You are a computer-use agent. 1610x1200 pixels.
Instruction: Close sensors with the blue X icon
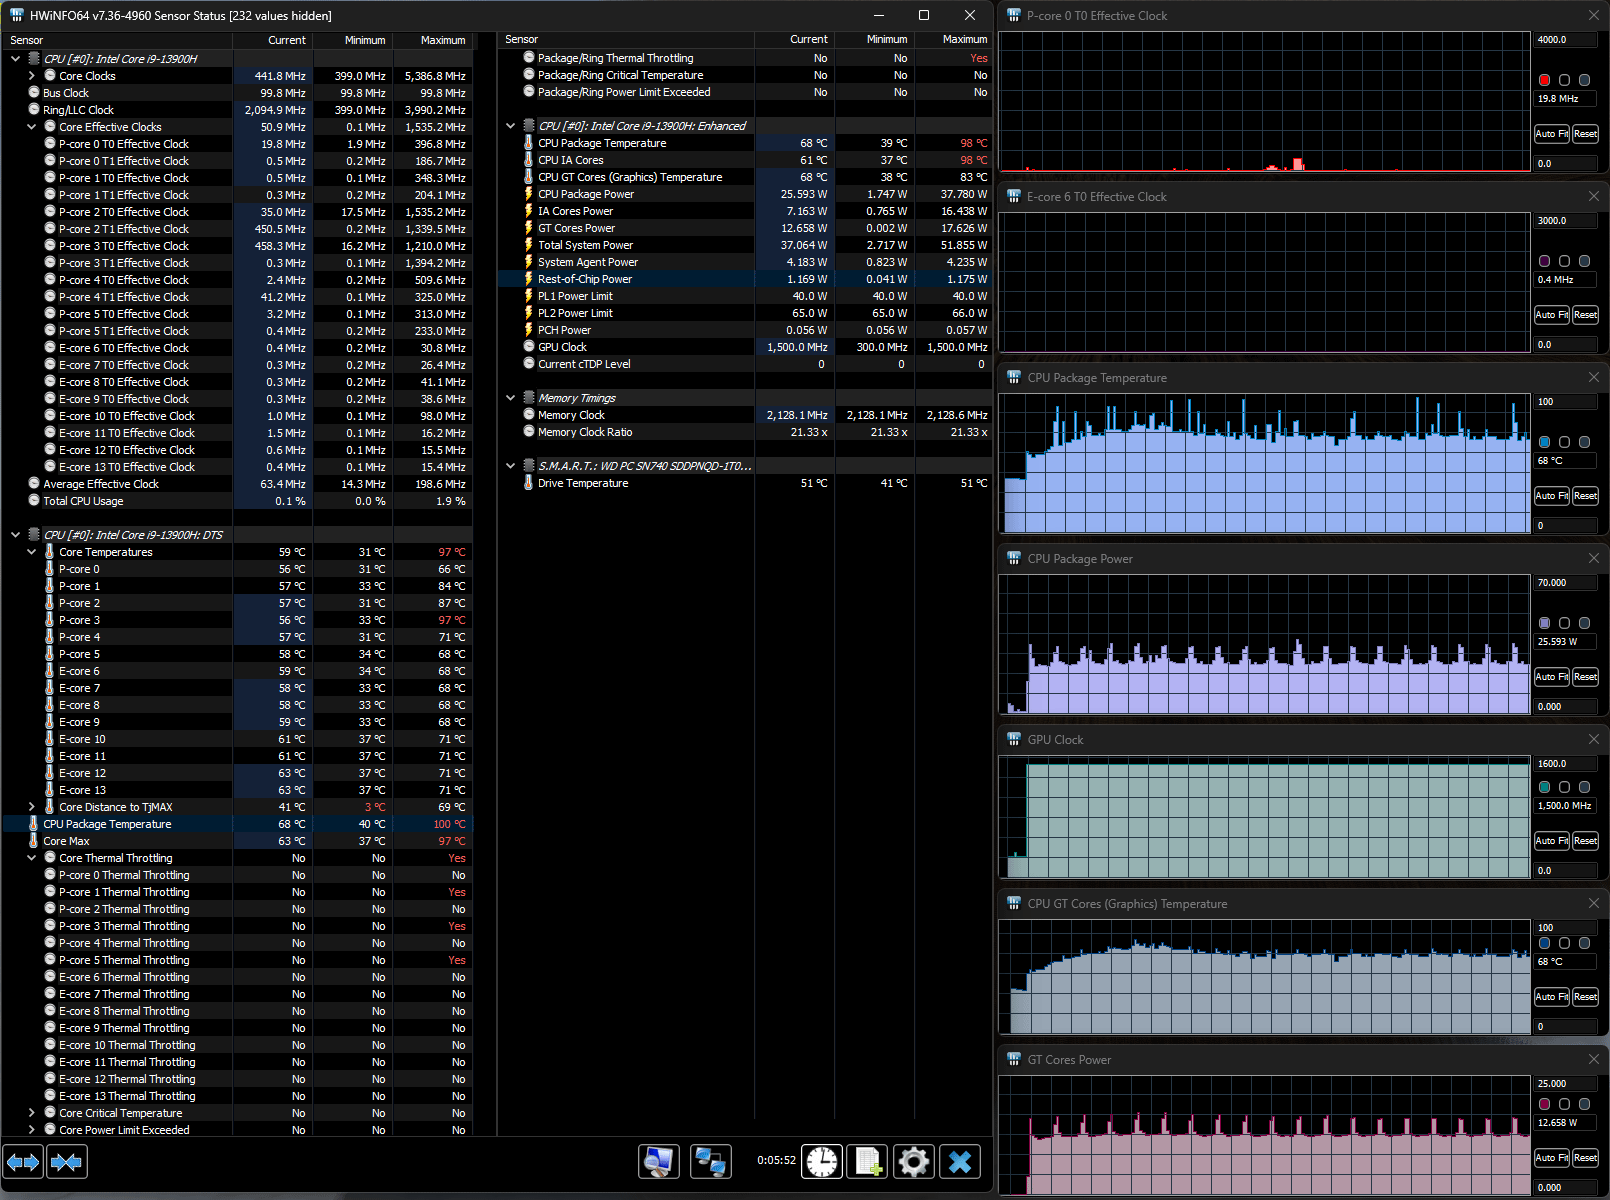(x=960, y=1161)
